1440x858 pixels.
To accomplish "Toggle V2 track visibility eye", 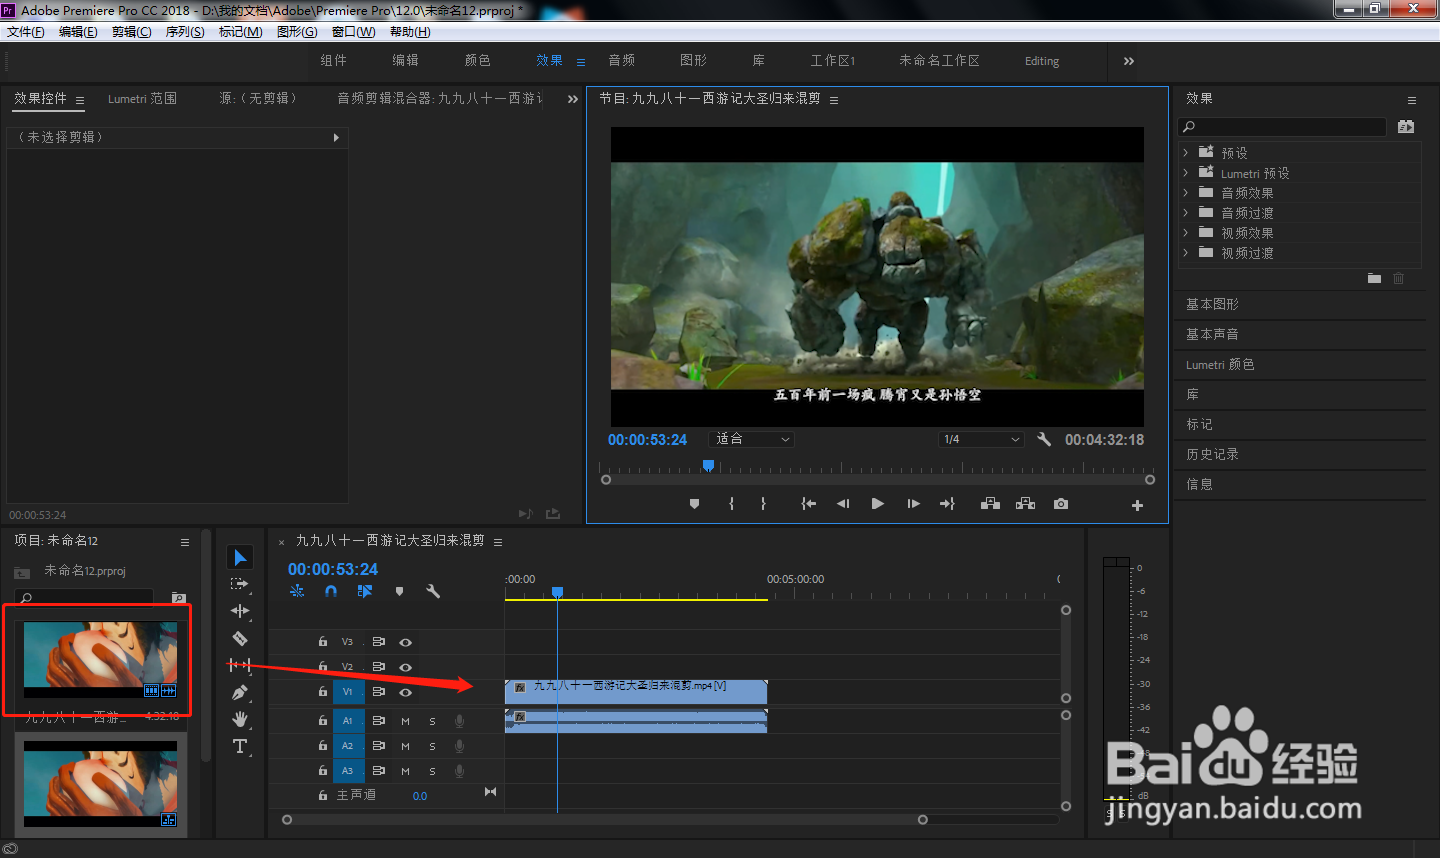I will [406, 667].
